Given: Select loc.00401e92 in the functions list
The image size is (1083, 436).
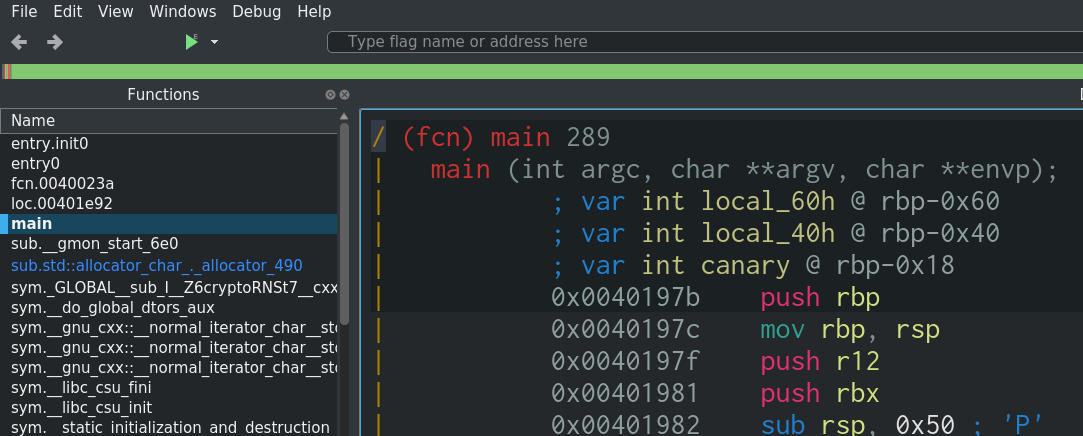Looking at the screenshot, I should pyautogui.click(x=169, y=204).
